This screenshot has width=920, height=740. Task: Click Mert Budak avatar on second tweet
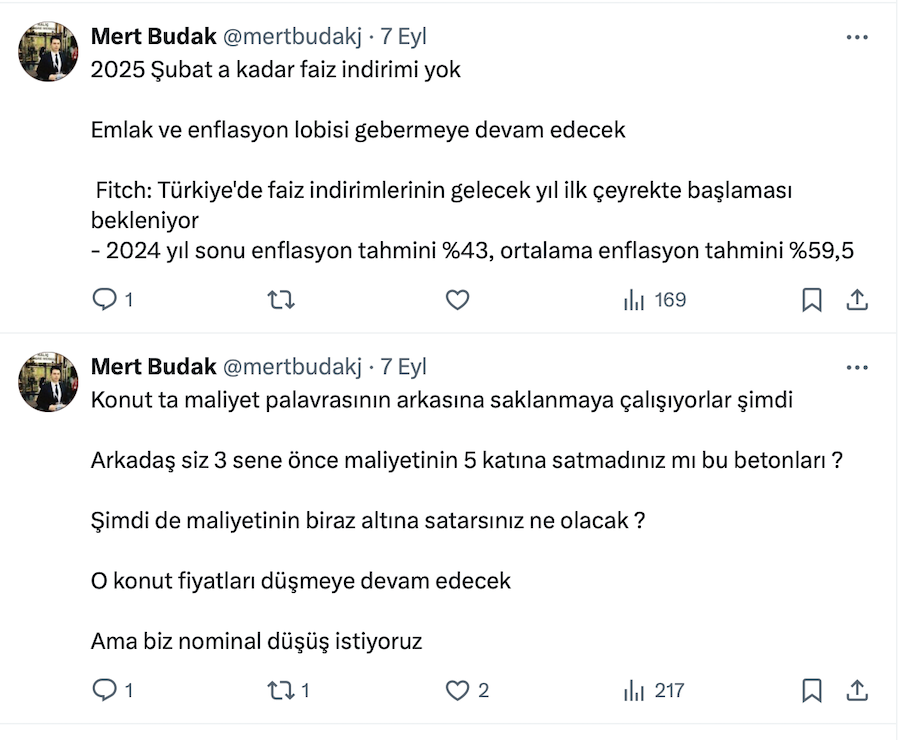click(x=49, y=382)
